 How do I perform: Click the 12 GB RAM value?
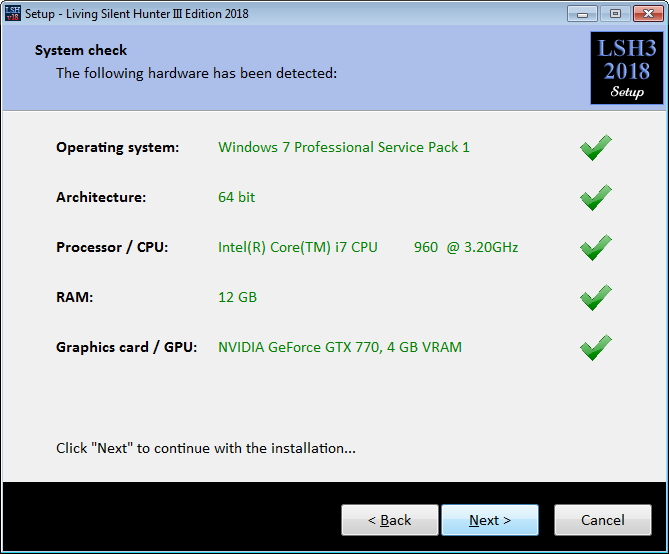(x=237, y=297)
